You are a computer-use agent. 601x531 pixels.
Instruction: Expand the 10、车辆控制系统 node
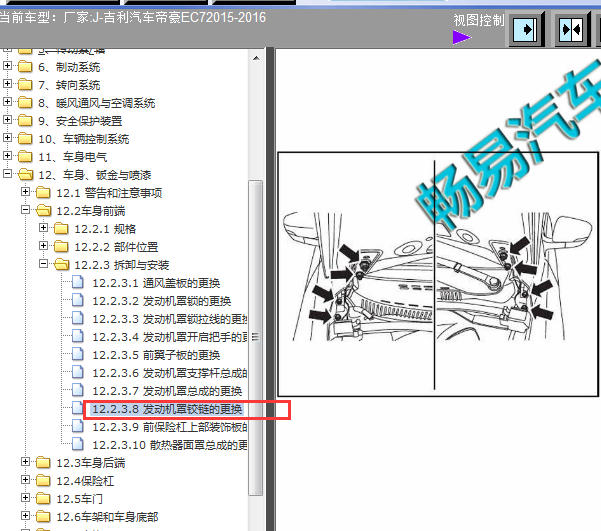pyautogui.click(x=7, y=138)
